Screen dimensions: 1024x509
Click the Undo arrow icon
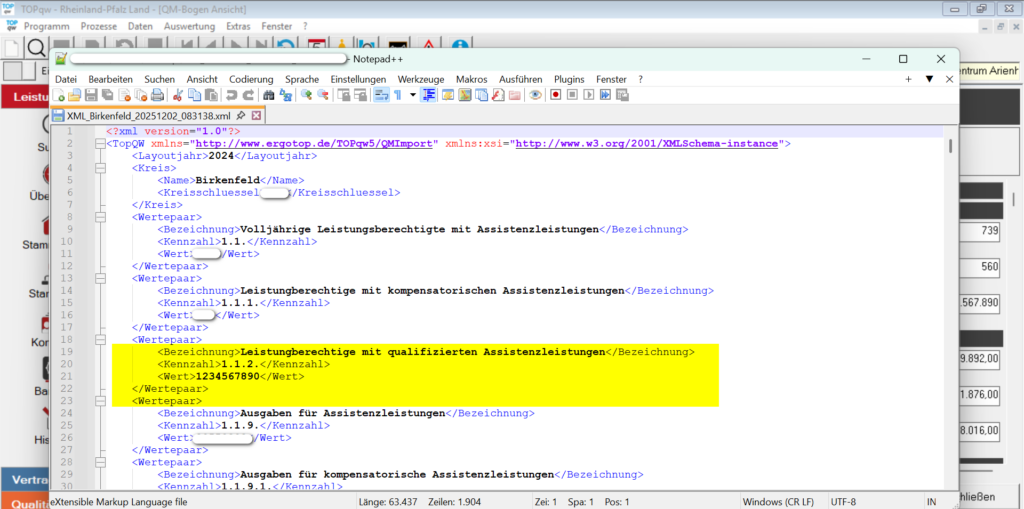[x=232, y=95]
